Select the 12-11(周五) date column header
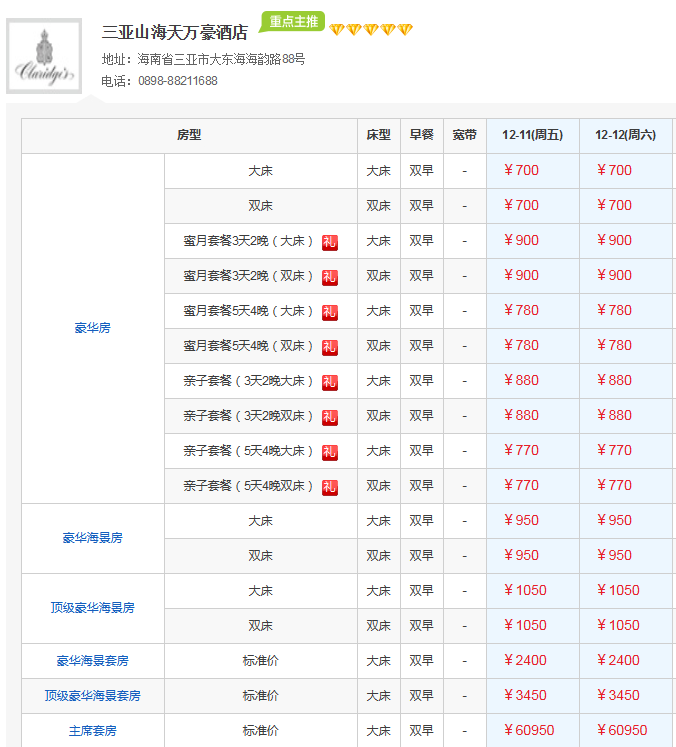This screenshot has width=676, height=747. [x=532, y=136]
